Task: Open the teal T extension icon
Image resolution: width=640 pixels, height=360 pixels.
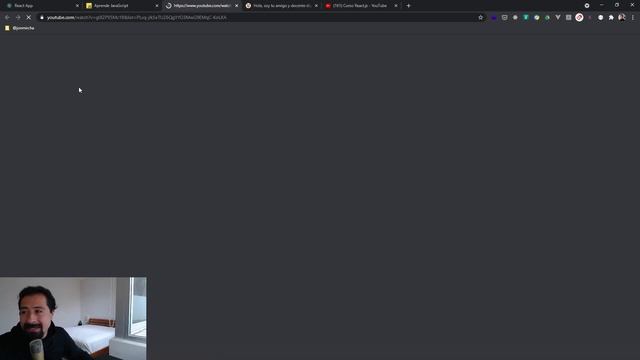Action: click(526, 18)
